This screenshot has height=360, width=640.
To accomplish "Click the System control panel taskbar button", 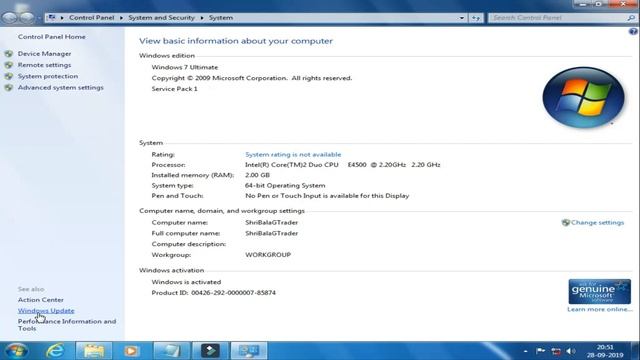I will pos(249,351).
